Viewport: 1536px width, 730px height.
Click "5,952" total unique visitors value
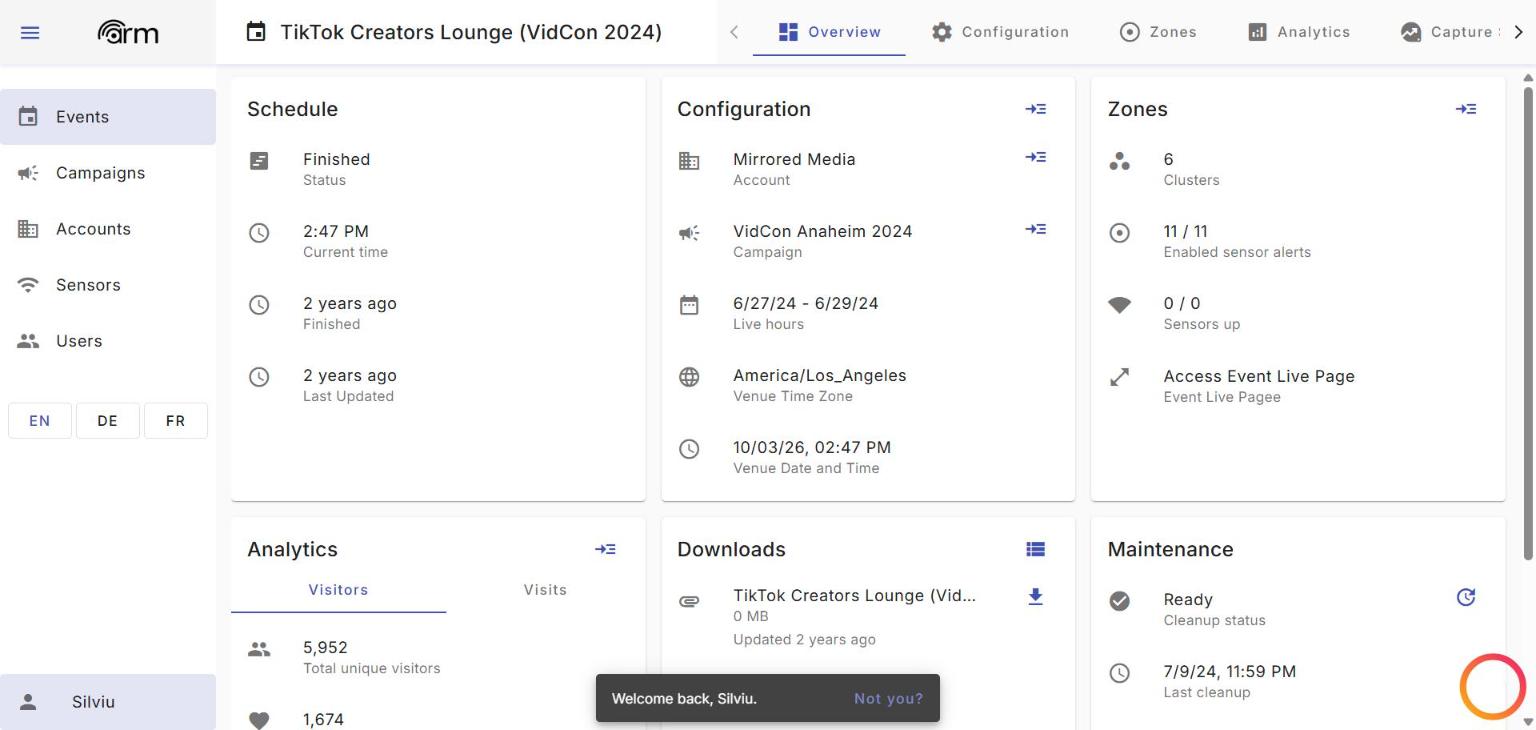[325, 648]
